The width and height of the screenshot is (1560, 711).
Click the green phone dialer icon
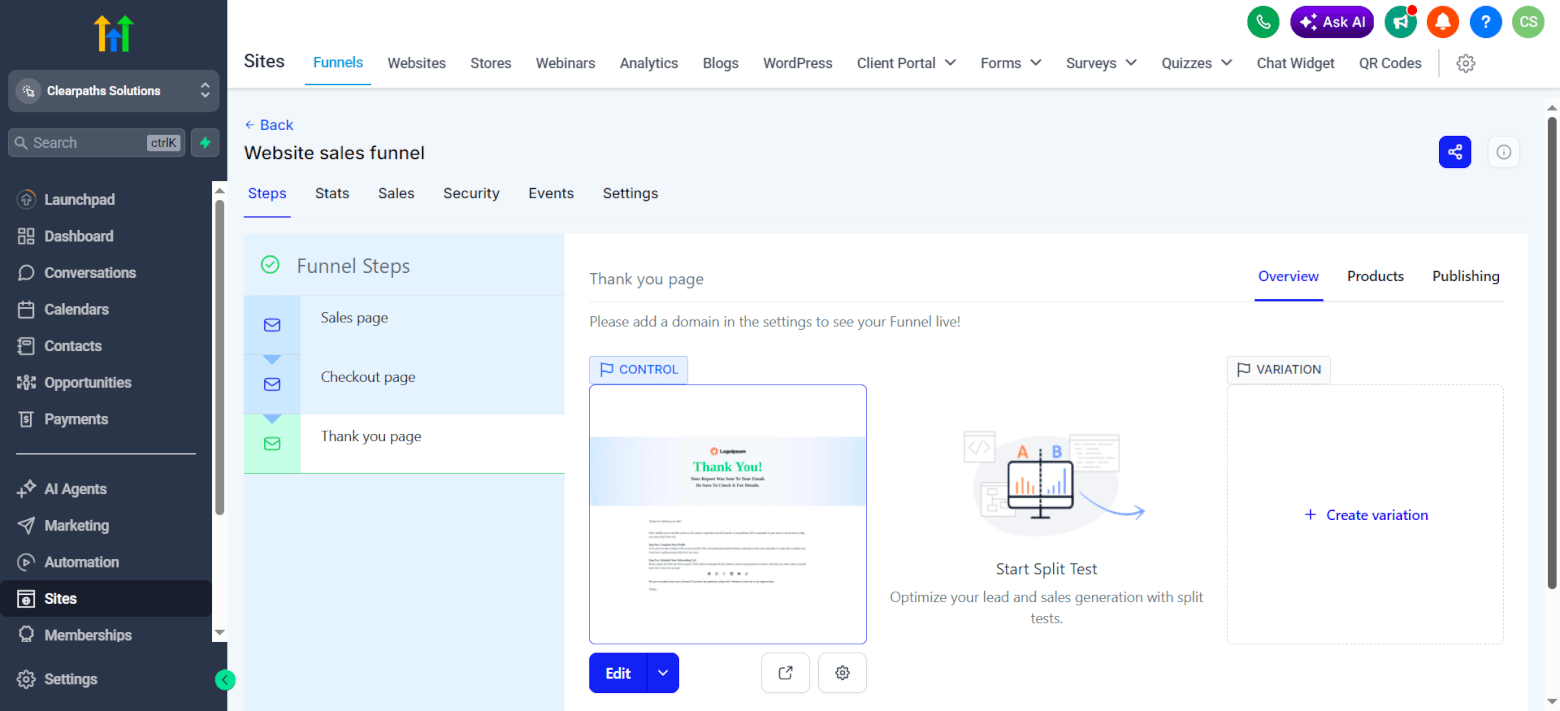coord(1263,22)
